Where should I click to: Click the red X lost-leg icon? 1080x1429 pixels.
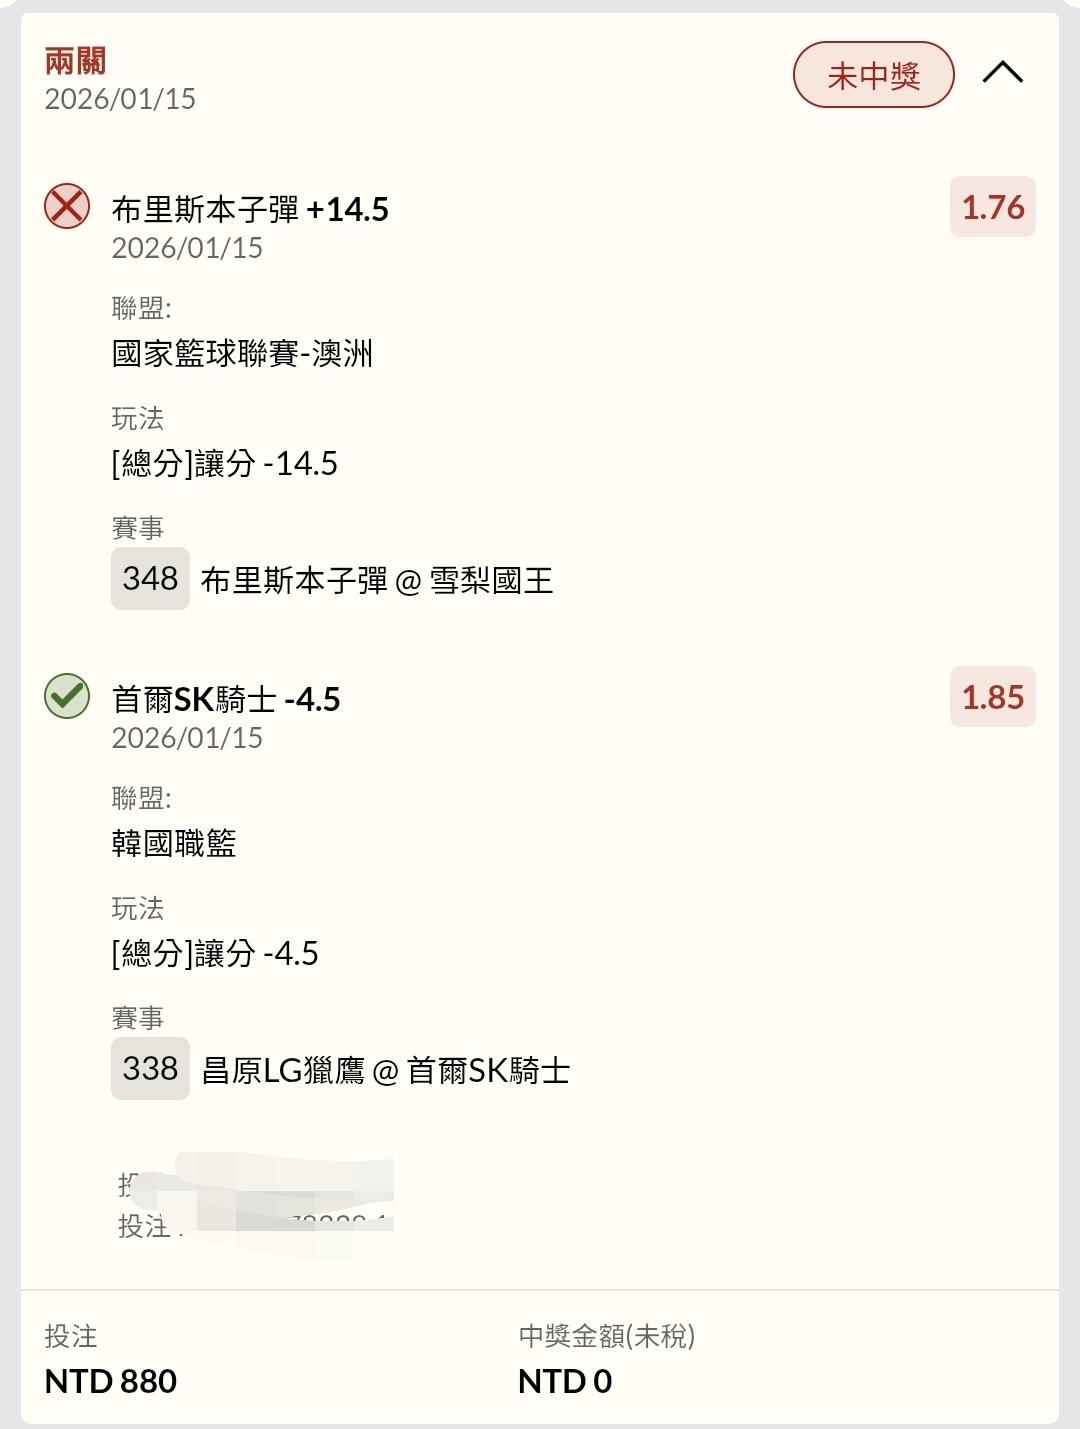tap(67, 207)
